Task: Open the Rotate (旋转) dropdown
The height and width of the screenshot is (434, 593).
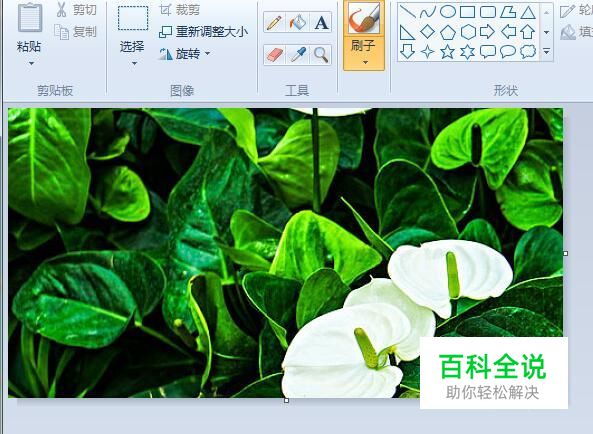Action: point(185,54)
